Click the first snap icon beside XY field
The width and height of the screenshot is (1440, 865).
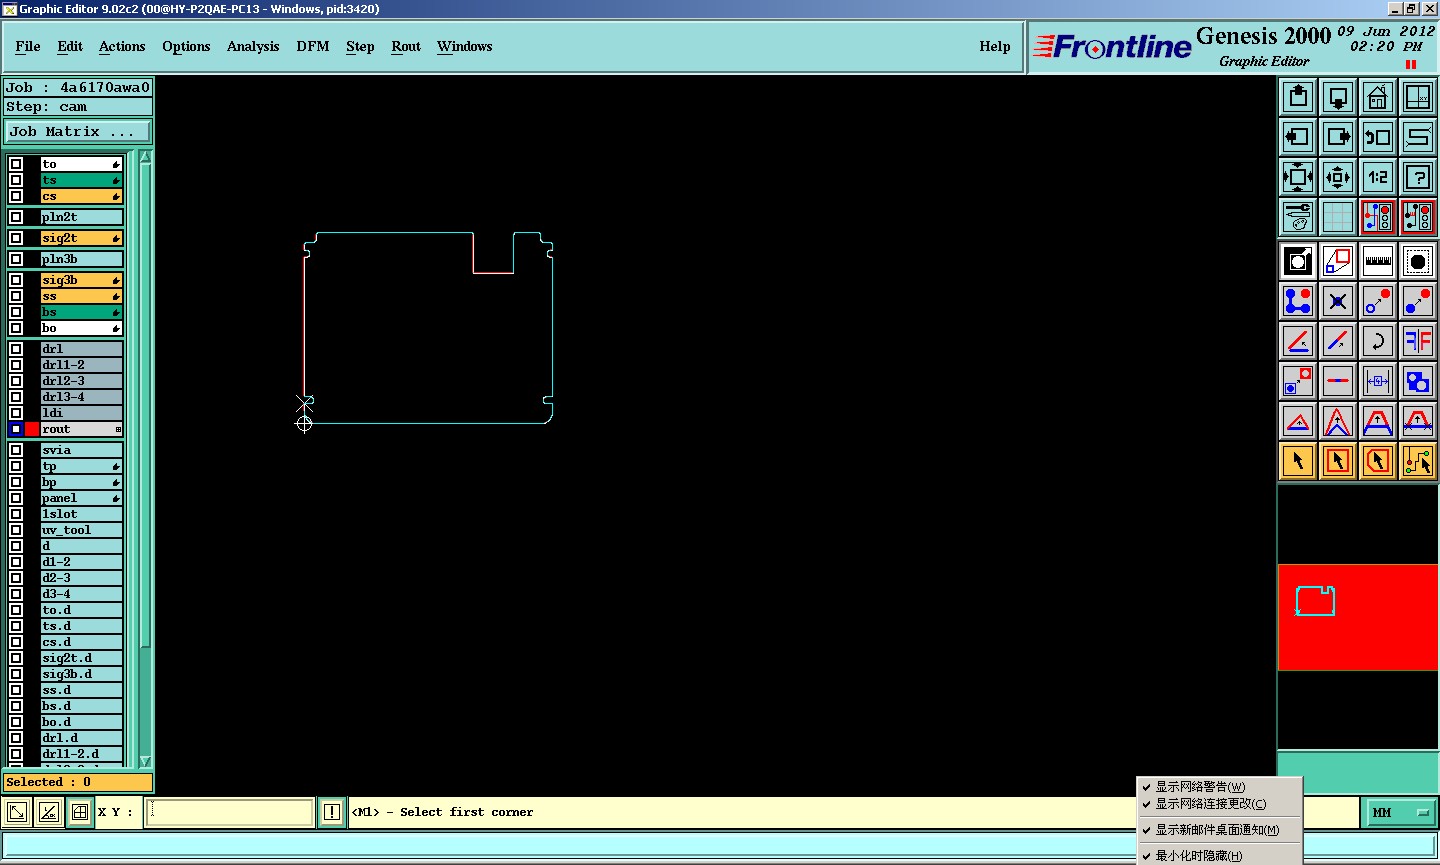[17, 812]
